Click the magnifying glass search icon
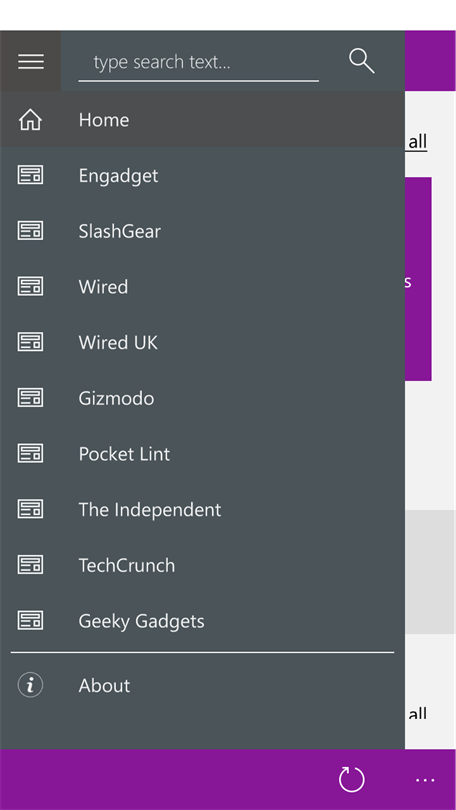456x810 pixels. pyautogui.click(x=361, y=61)
